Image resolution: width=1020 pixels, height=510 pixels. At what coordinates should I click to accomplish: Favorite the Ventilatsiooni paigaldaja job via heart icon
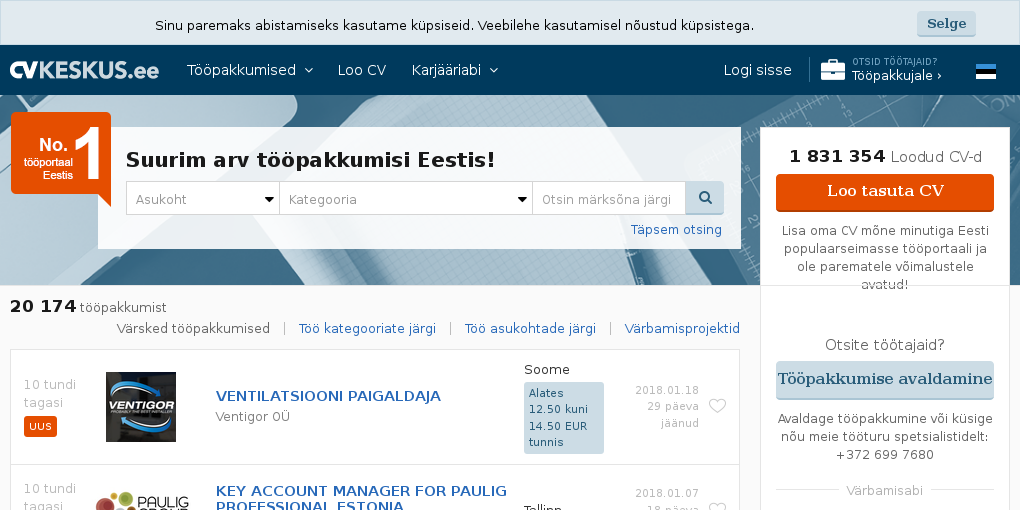717,406
